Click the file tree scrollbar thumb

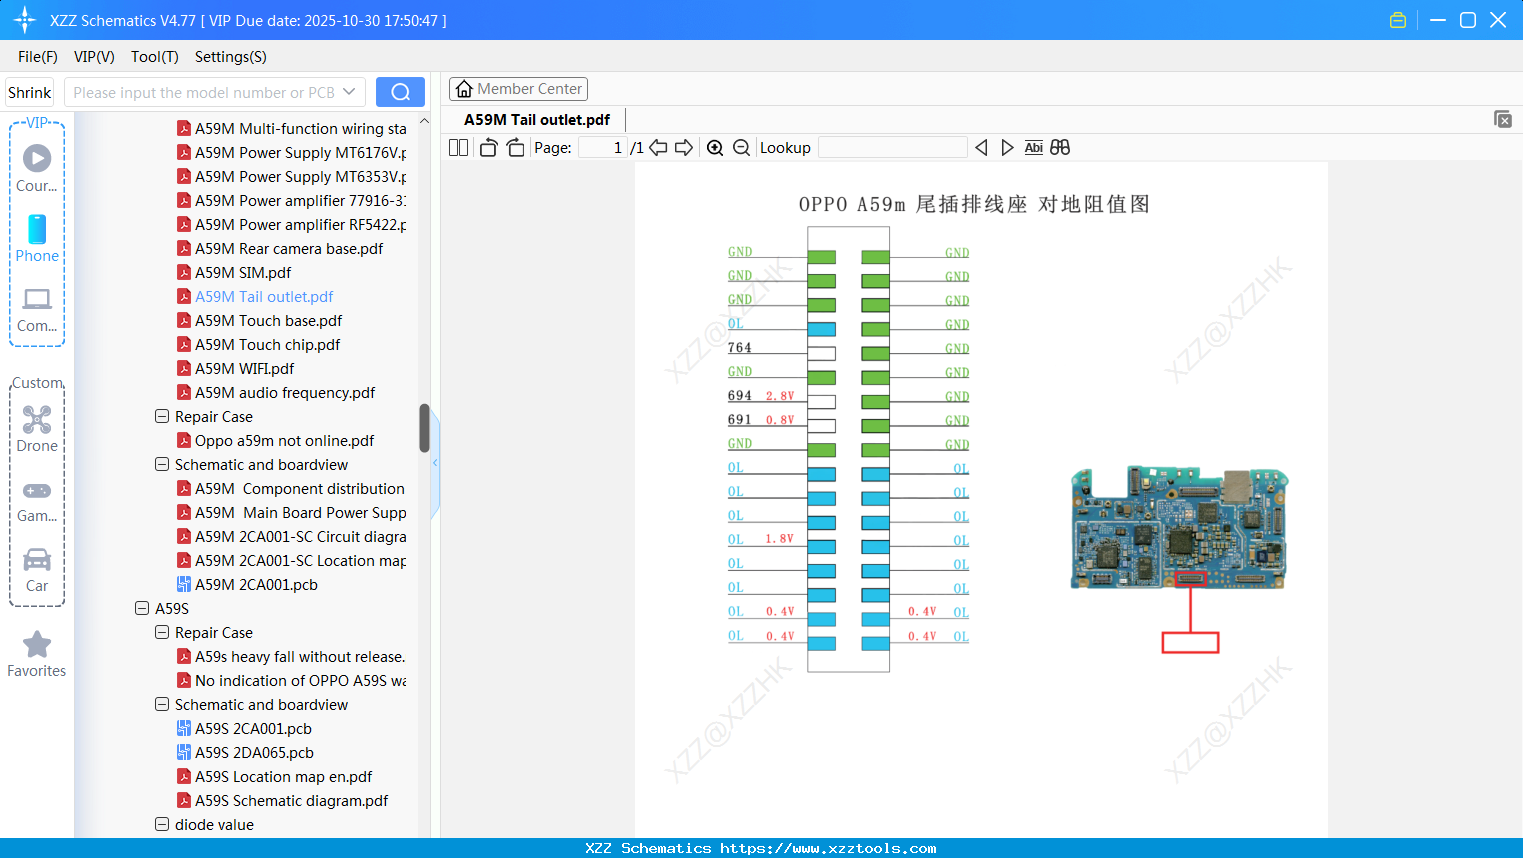coord(424,428)
